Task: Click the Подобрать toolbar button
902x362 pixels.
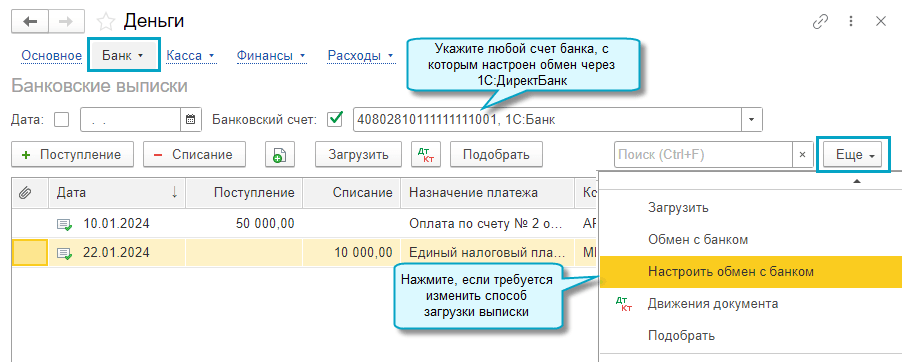Action: tap(496, 155)
